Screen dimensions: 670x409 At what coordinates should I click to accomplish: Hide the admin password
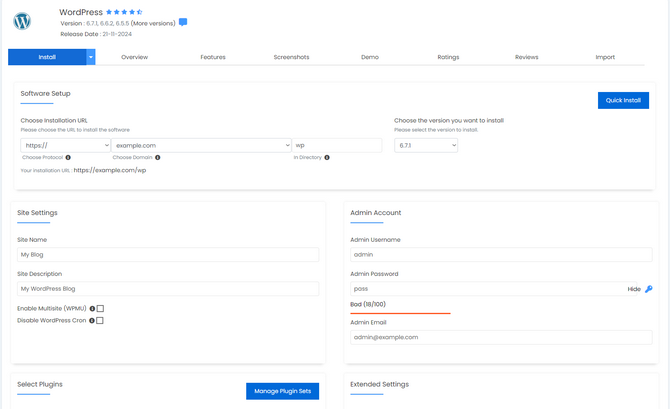(633, 289)
